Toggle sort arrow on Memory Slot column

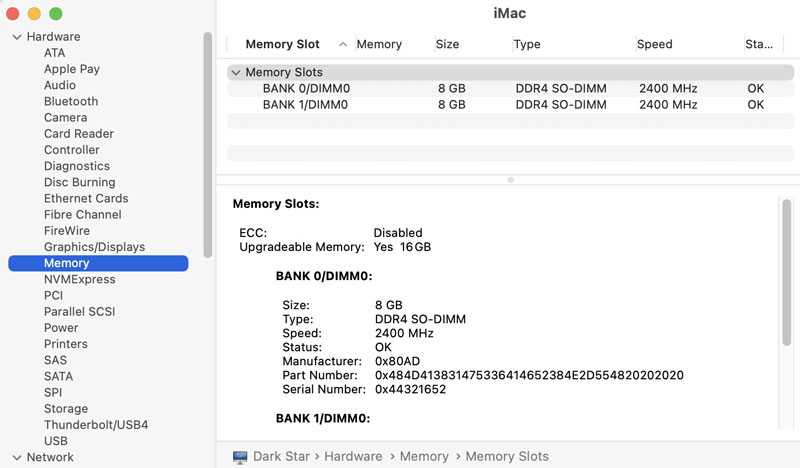343,44
